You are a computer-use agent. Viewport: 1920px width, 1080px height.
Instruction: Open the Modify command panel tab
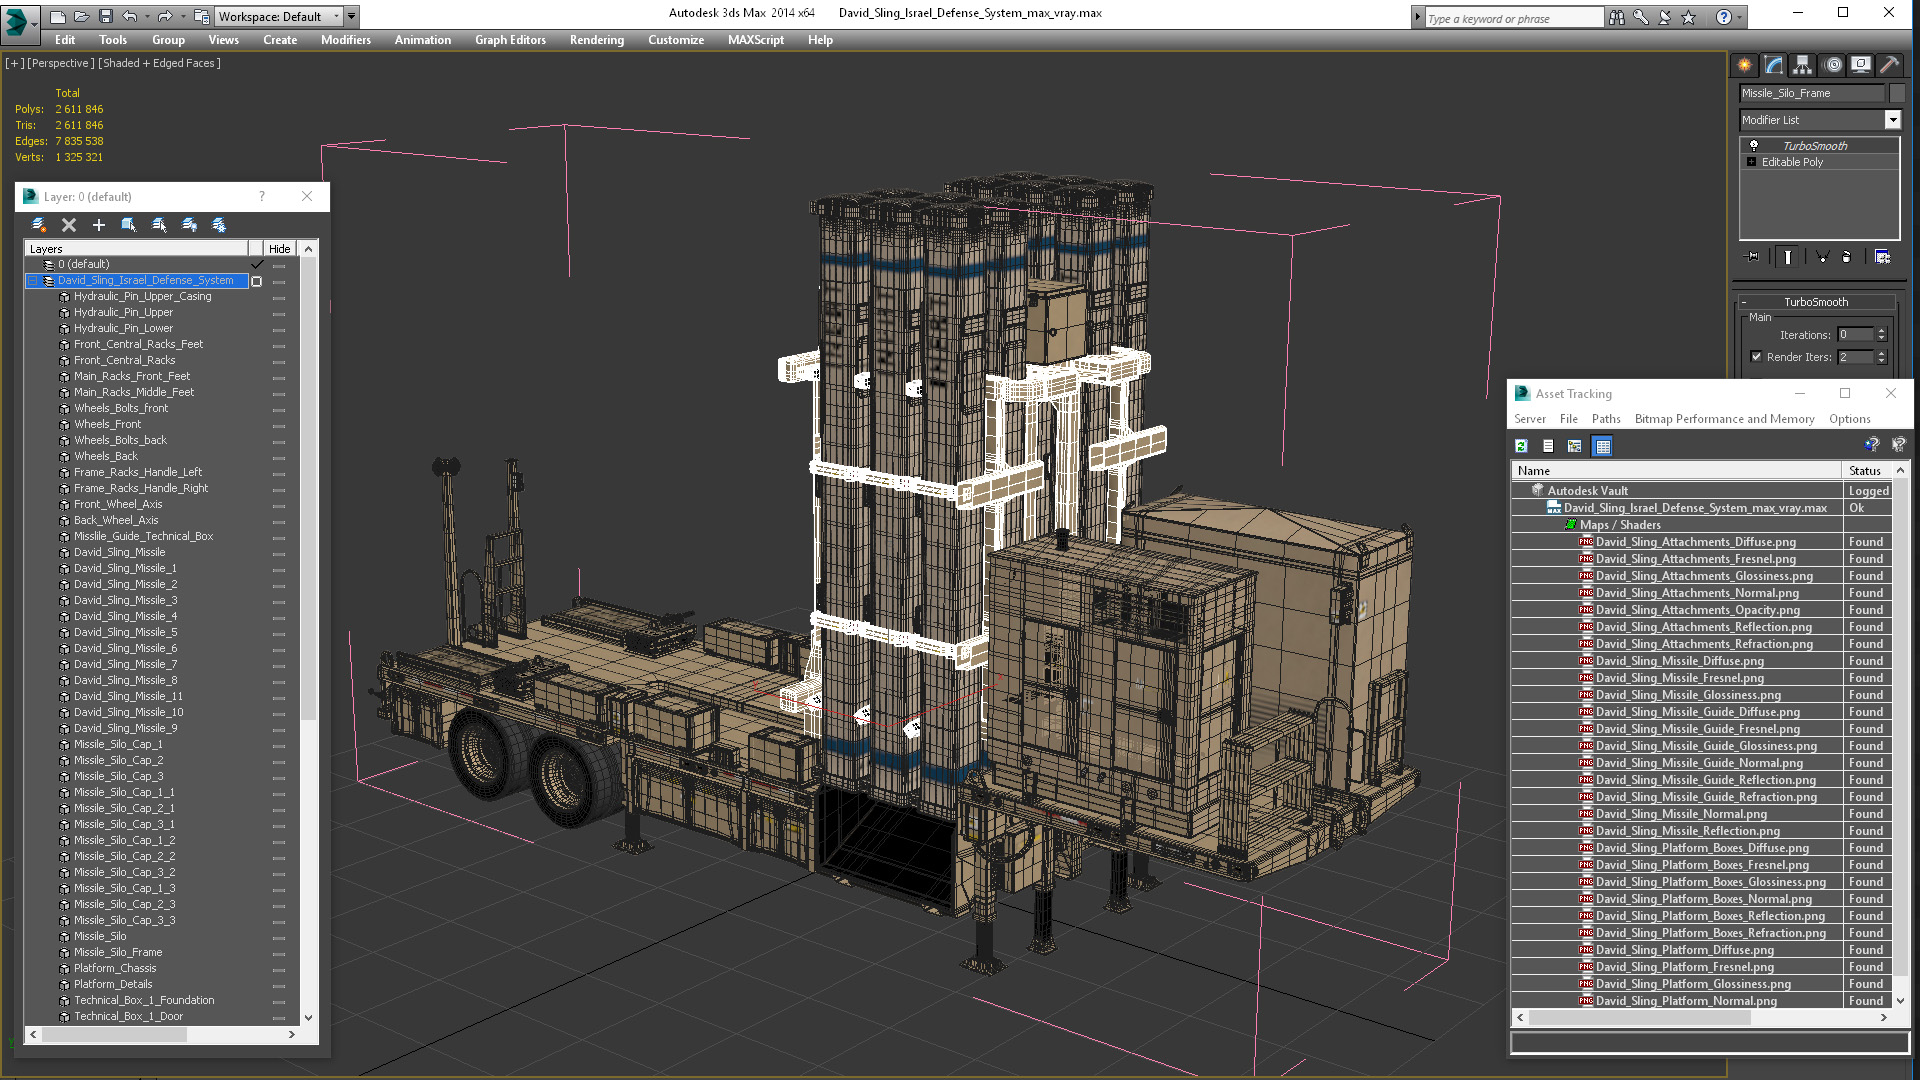pos(1774,65)
